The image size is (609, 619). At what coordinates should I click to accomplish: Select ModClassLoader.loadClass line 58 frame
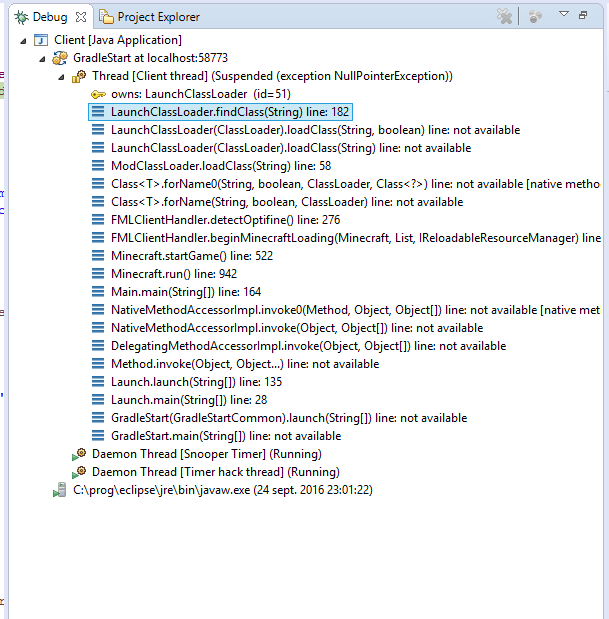220,166
